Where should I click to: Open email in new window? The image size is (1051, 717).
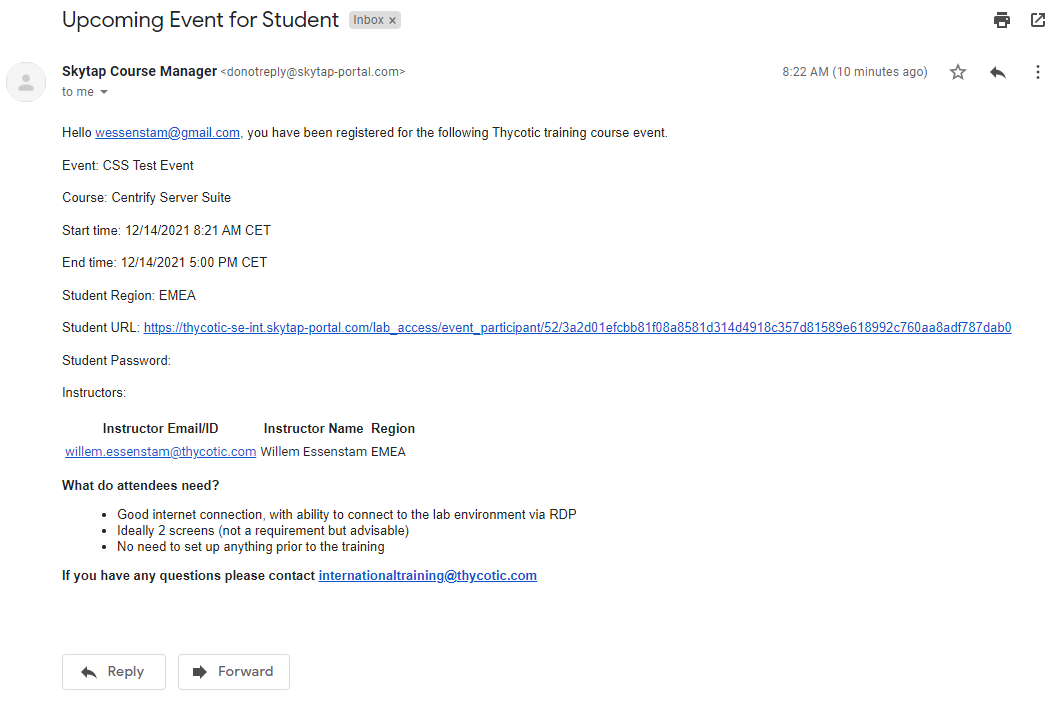[1037, 20]
